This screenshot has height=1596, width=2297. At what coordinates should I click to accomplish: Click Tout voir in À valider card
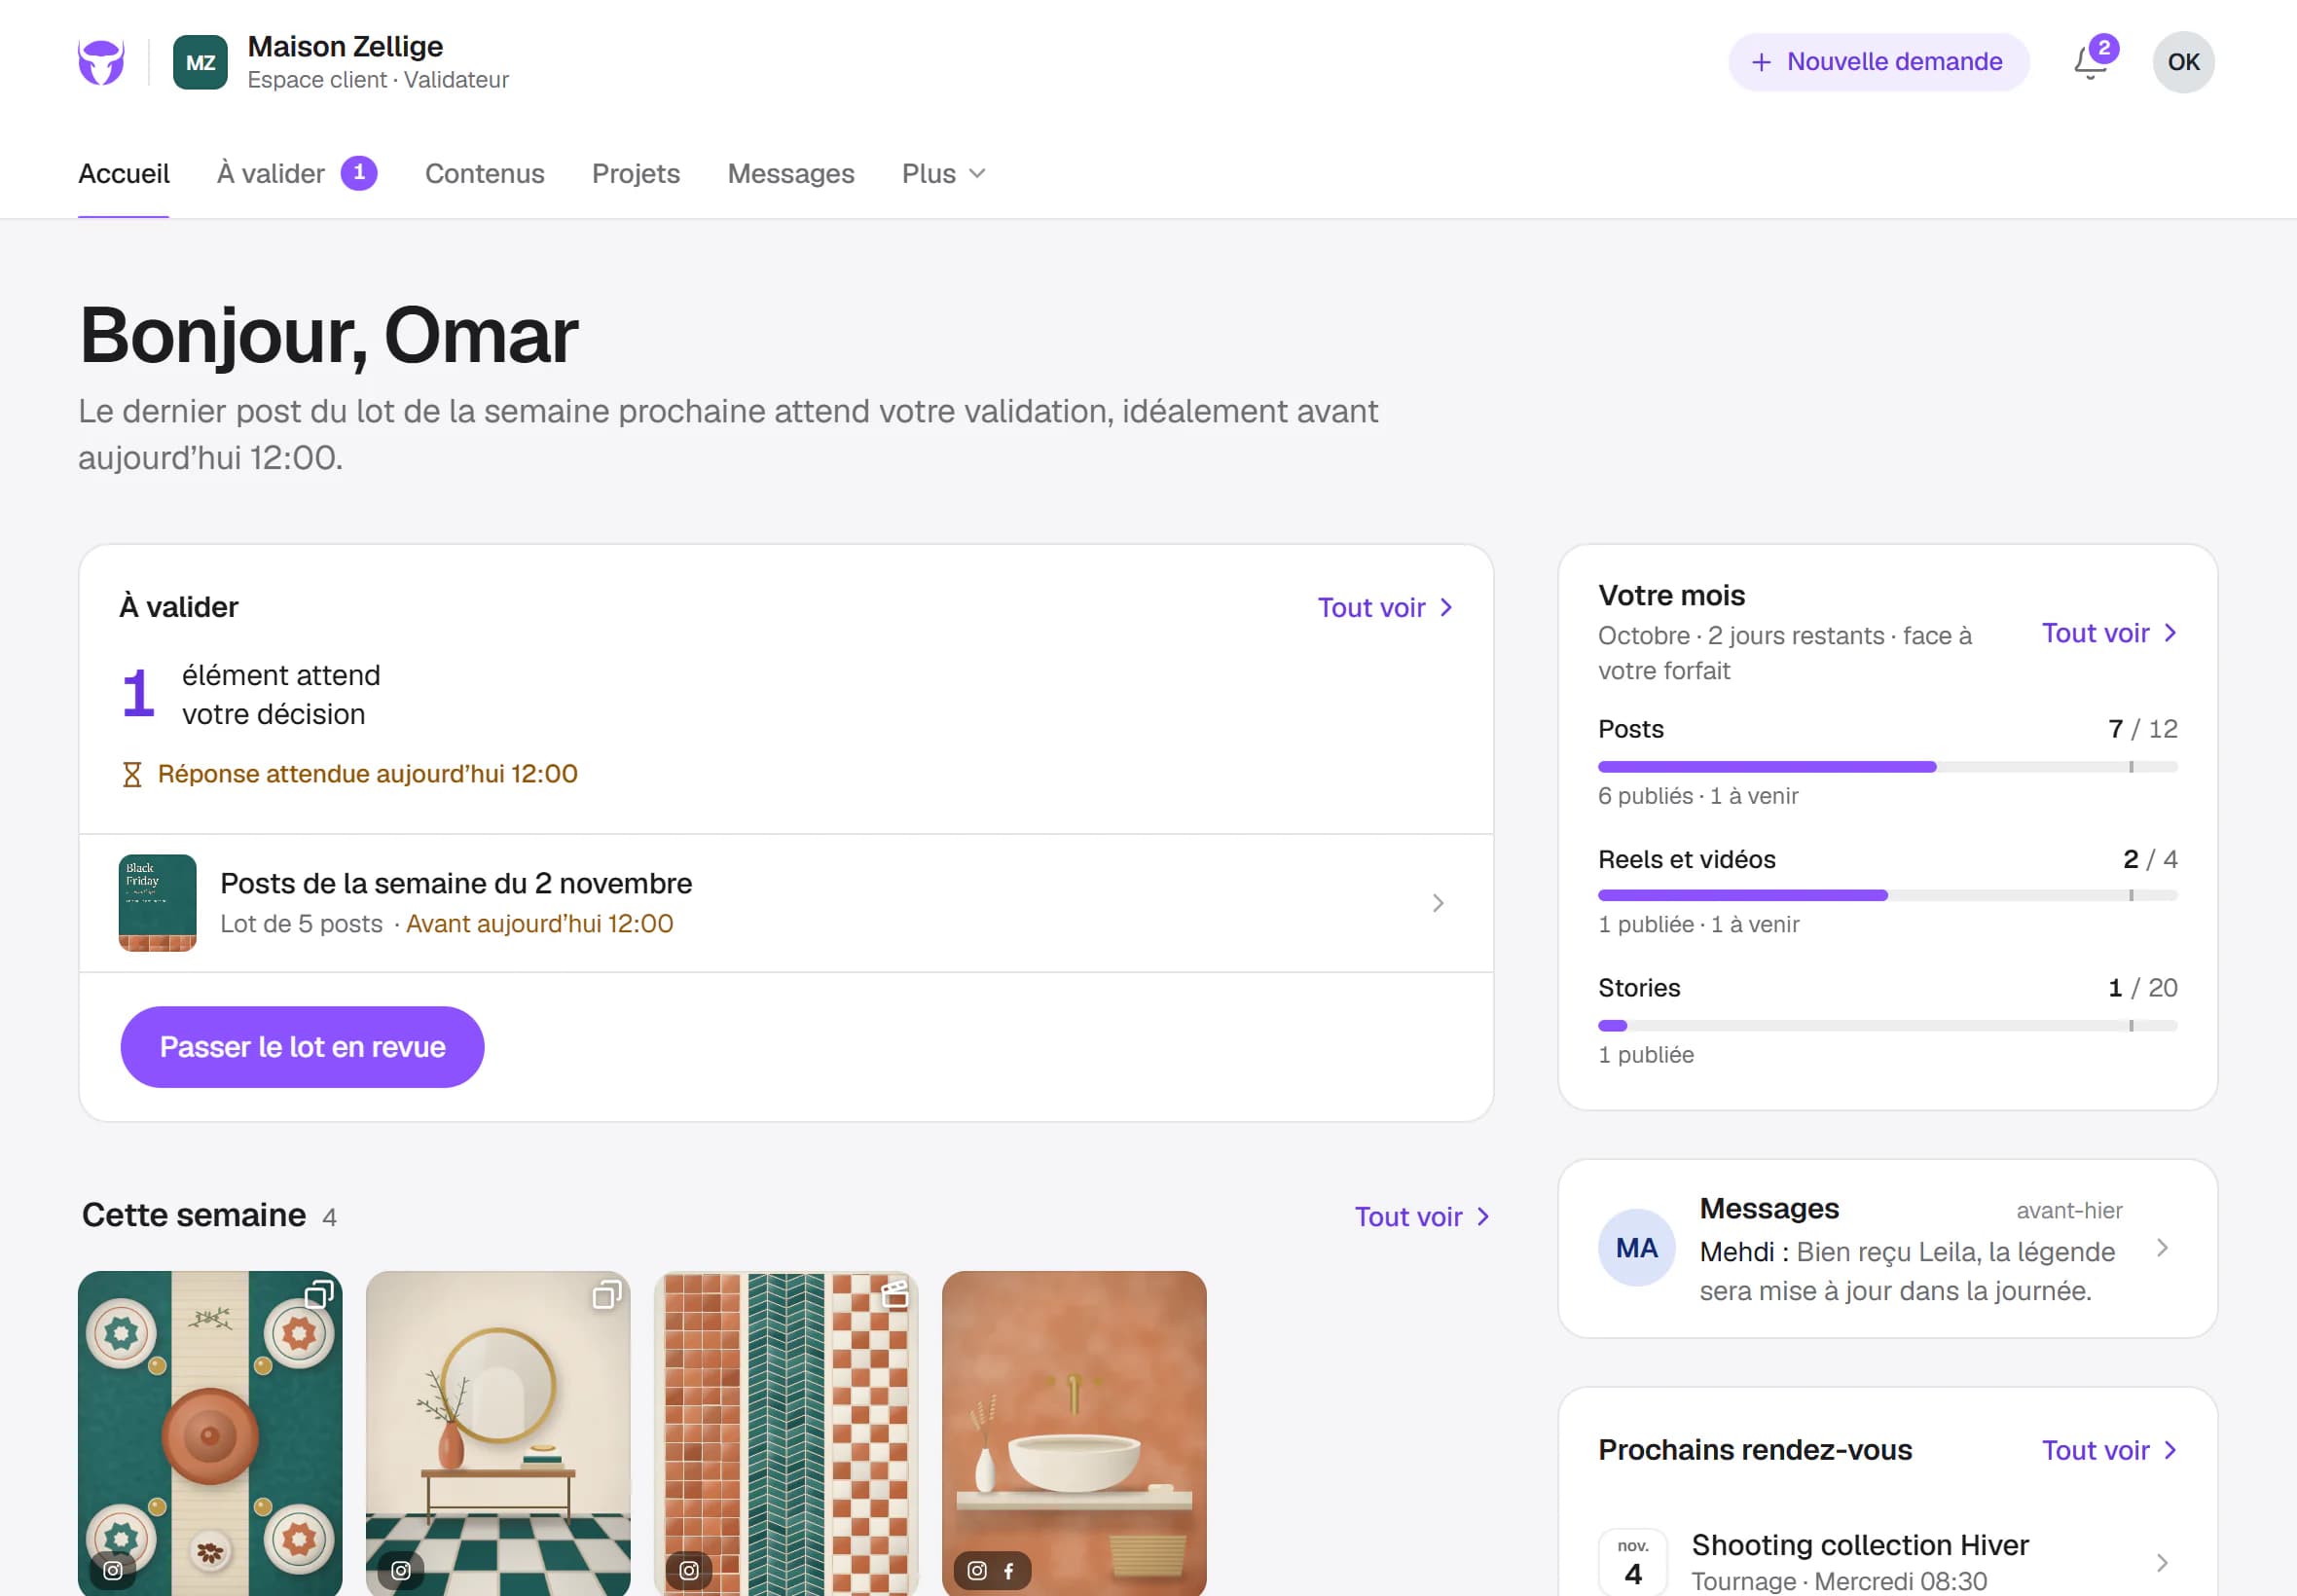tap(1385, 607)
